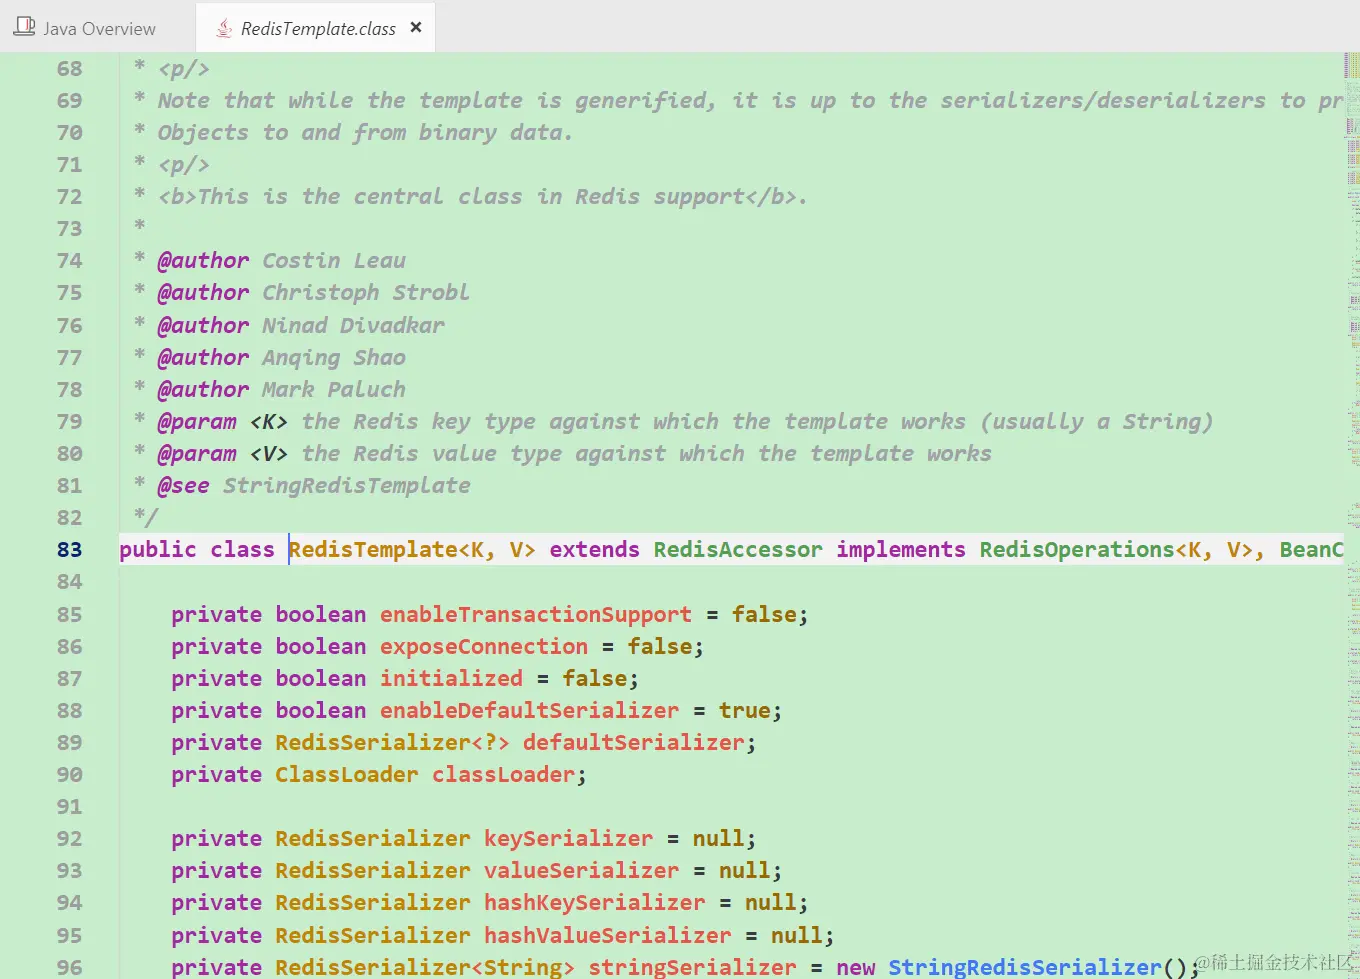
Task: Click the 'true' value on line 88
Action: pyautogui.click(x=745, y=710)
